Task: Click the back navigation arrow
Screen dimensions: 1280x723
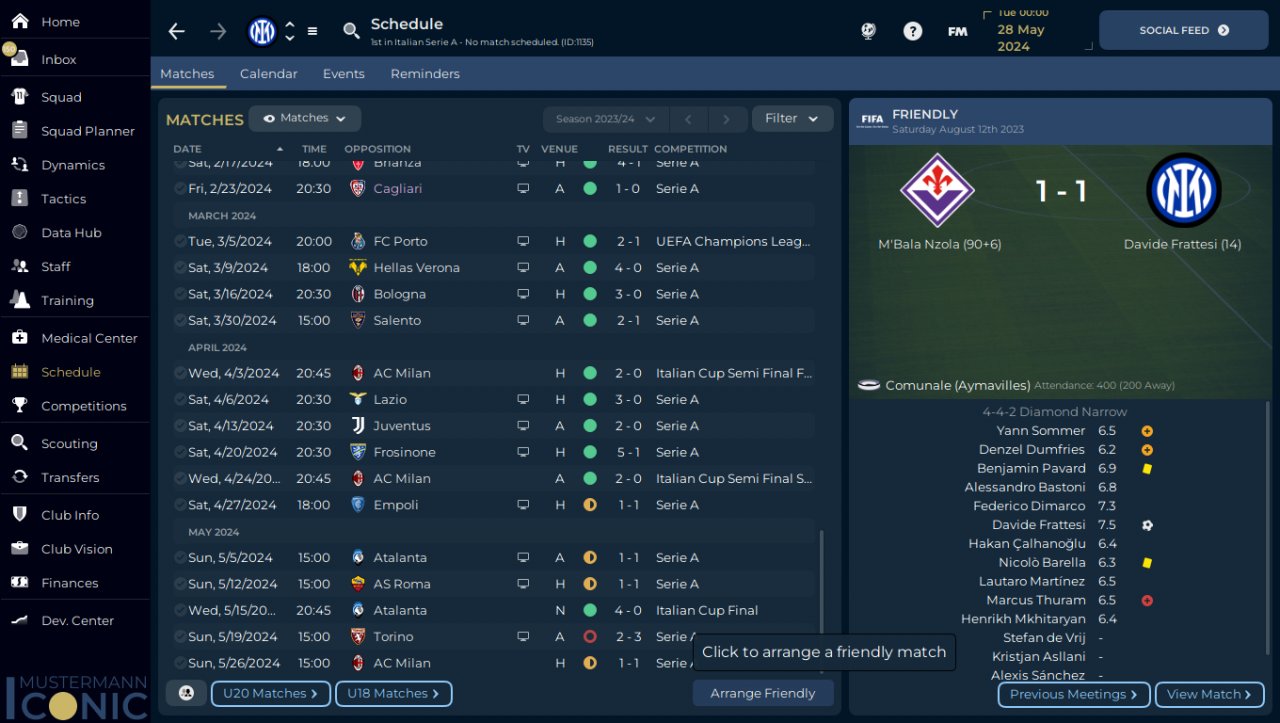Action: coord(177,31)
